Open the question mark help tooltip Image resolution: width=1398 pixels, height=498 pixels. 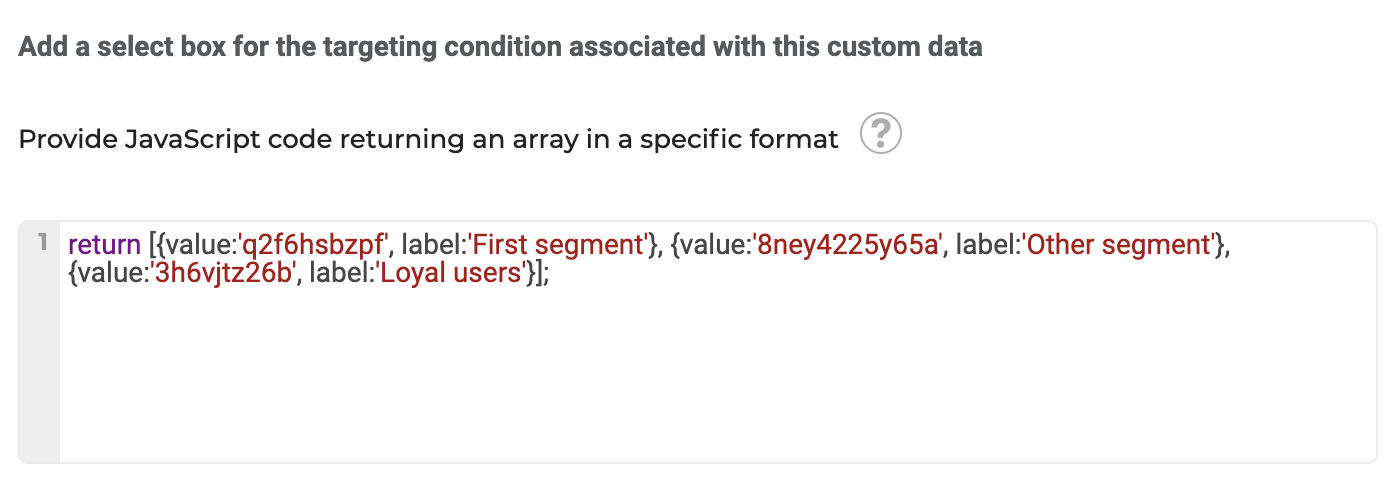coord(881,133)
